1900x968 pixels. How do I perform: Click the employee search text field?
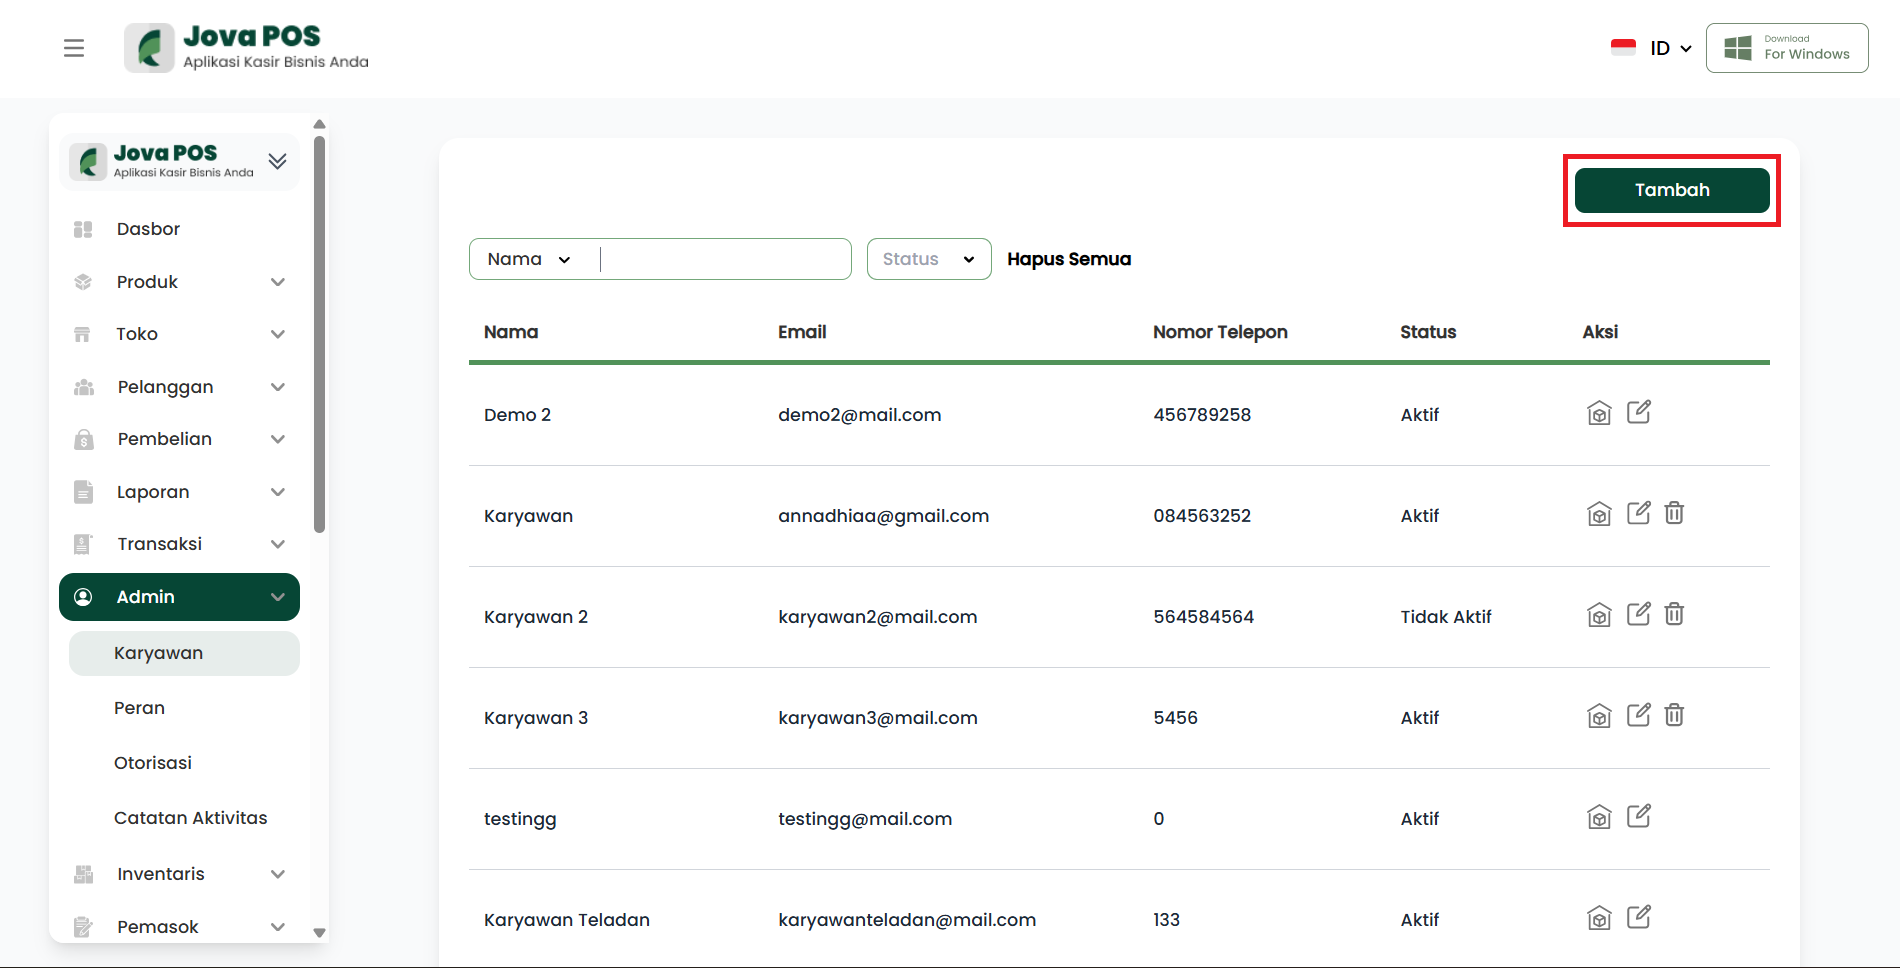724,259
